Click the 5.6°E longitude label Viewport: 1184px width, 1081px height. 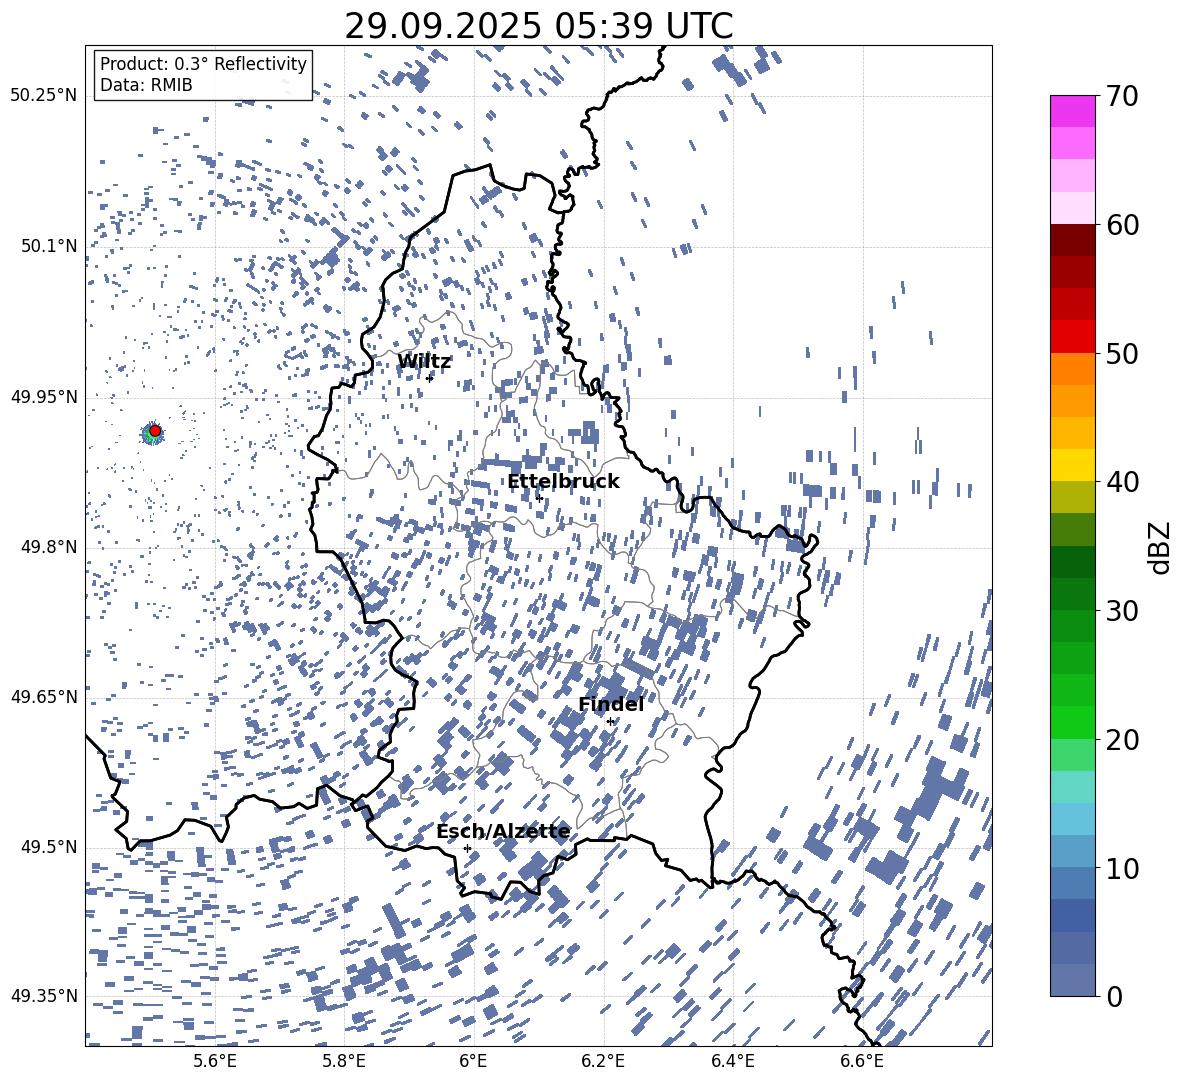pyautogui.click(x=214, y=1061)
